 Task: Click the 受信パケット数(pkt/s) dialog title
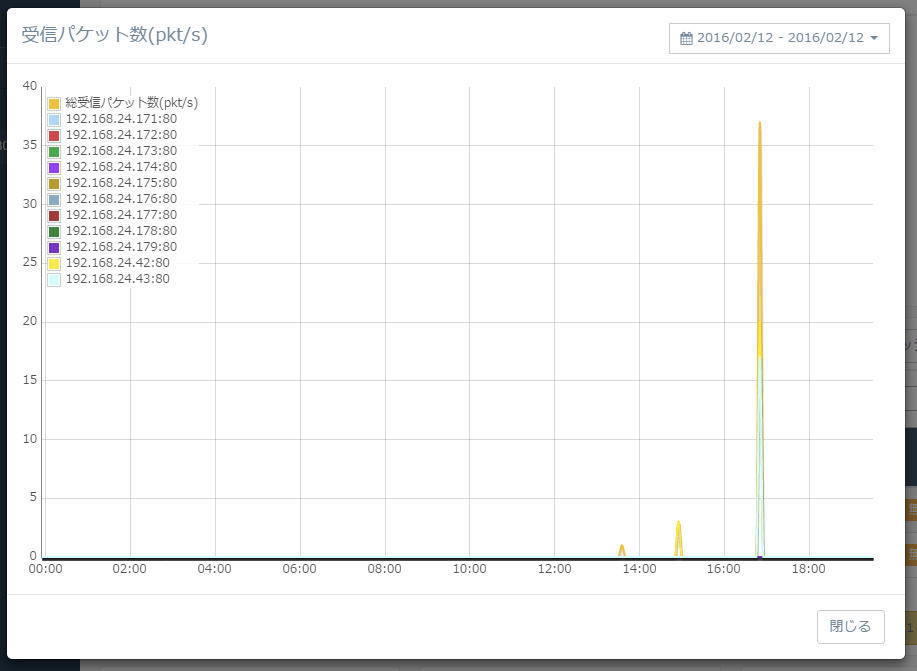115,35
